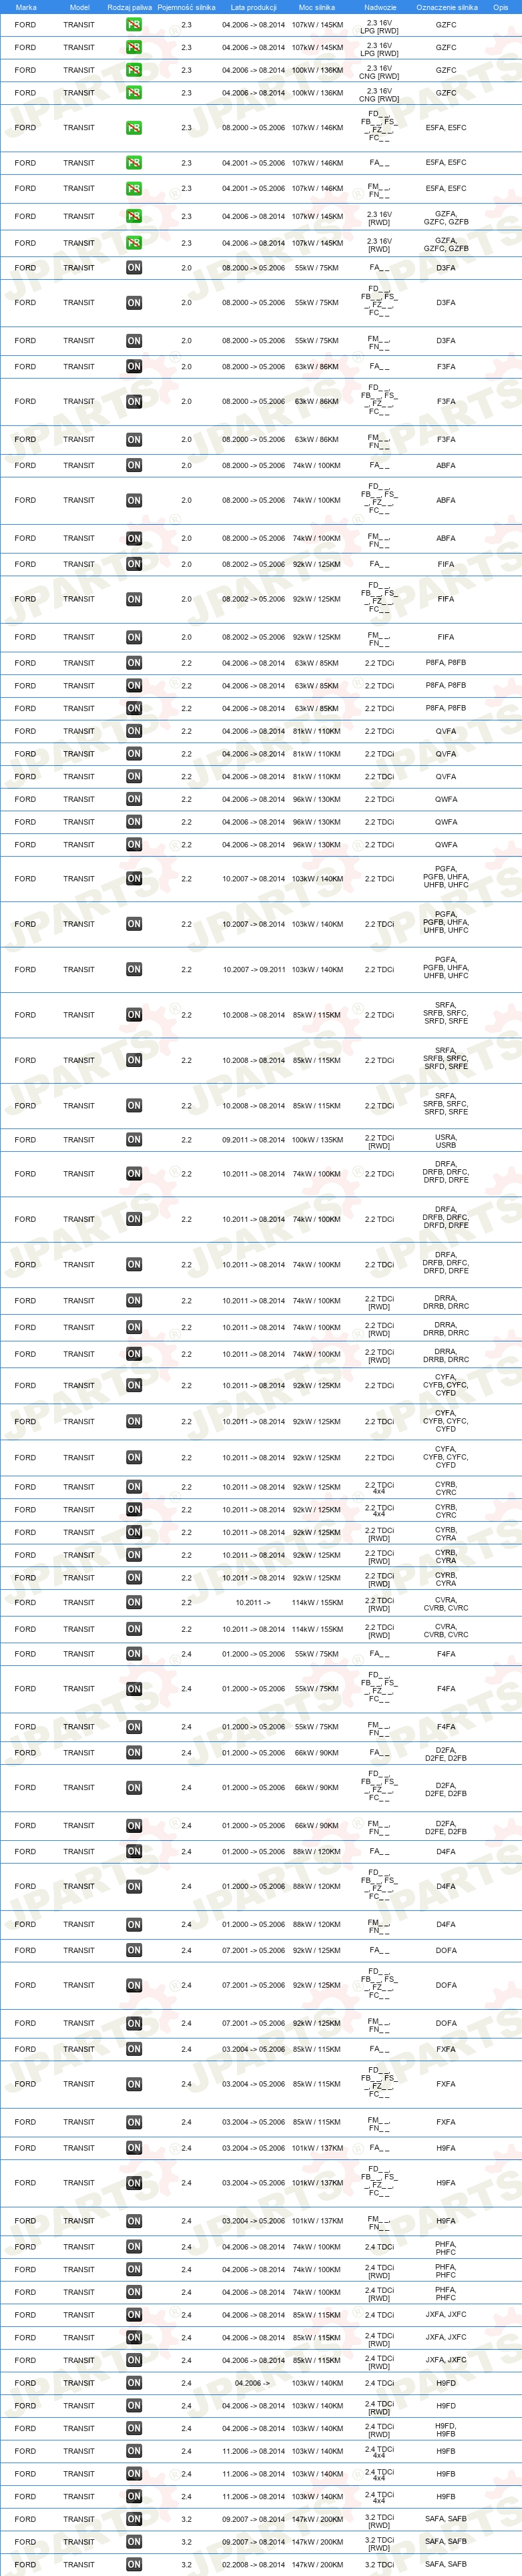Click the Nadwozie column header
The image size is (522, 2576).
(x=380, y=7)
